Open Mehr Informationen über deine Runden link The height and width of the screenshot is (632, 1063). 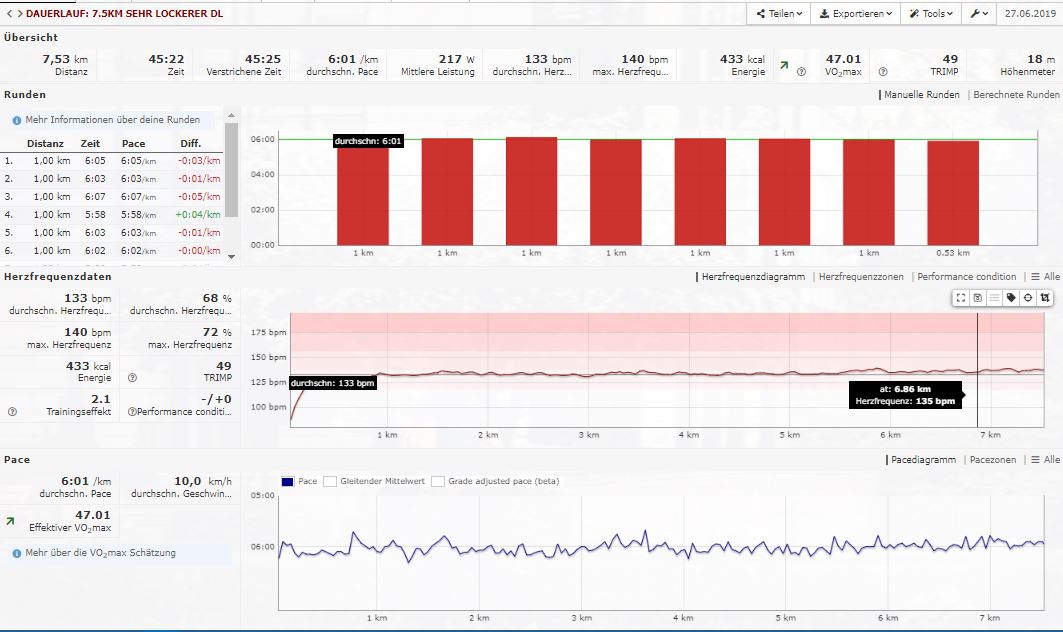click(x=105, y=120)
